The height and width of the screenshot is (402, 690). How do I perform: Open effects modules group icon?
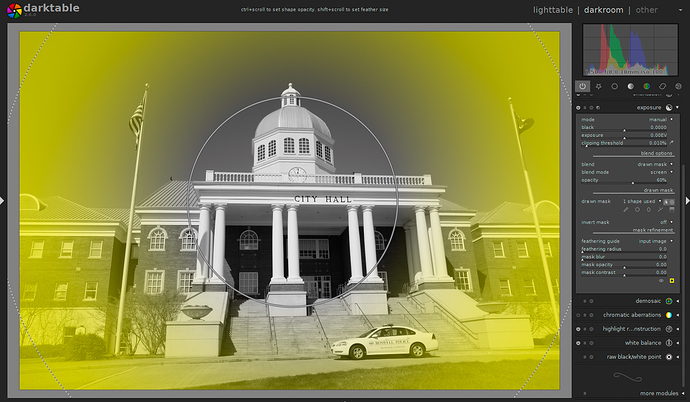(x=678, y=86)
